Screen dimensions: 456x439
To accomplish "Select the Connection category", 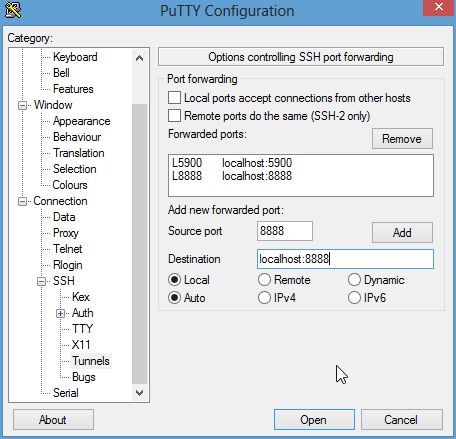I will 60,201.
